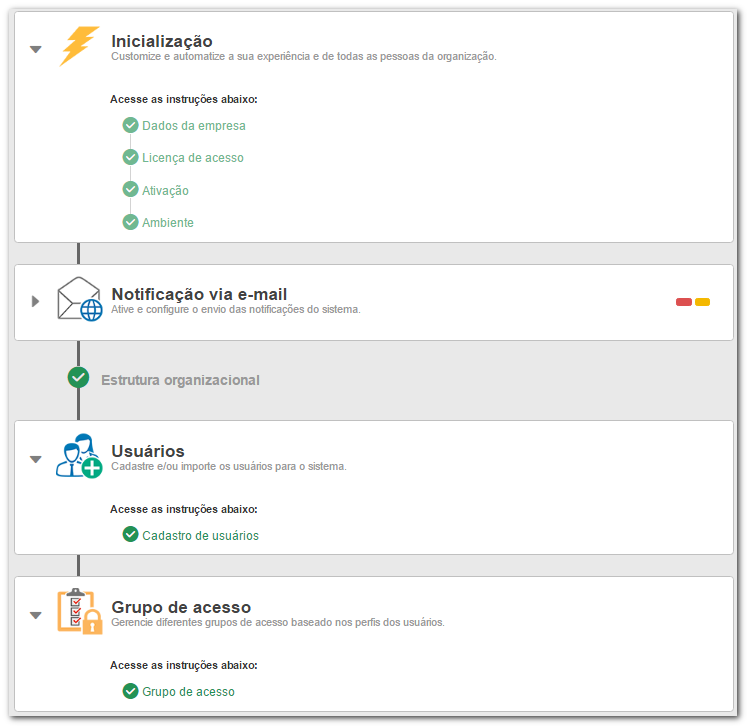The width and height of the screenshot is (747, 726).
Task: Click check mark beside Licença de acesso
Action: (x=131, y=157)
